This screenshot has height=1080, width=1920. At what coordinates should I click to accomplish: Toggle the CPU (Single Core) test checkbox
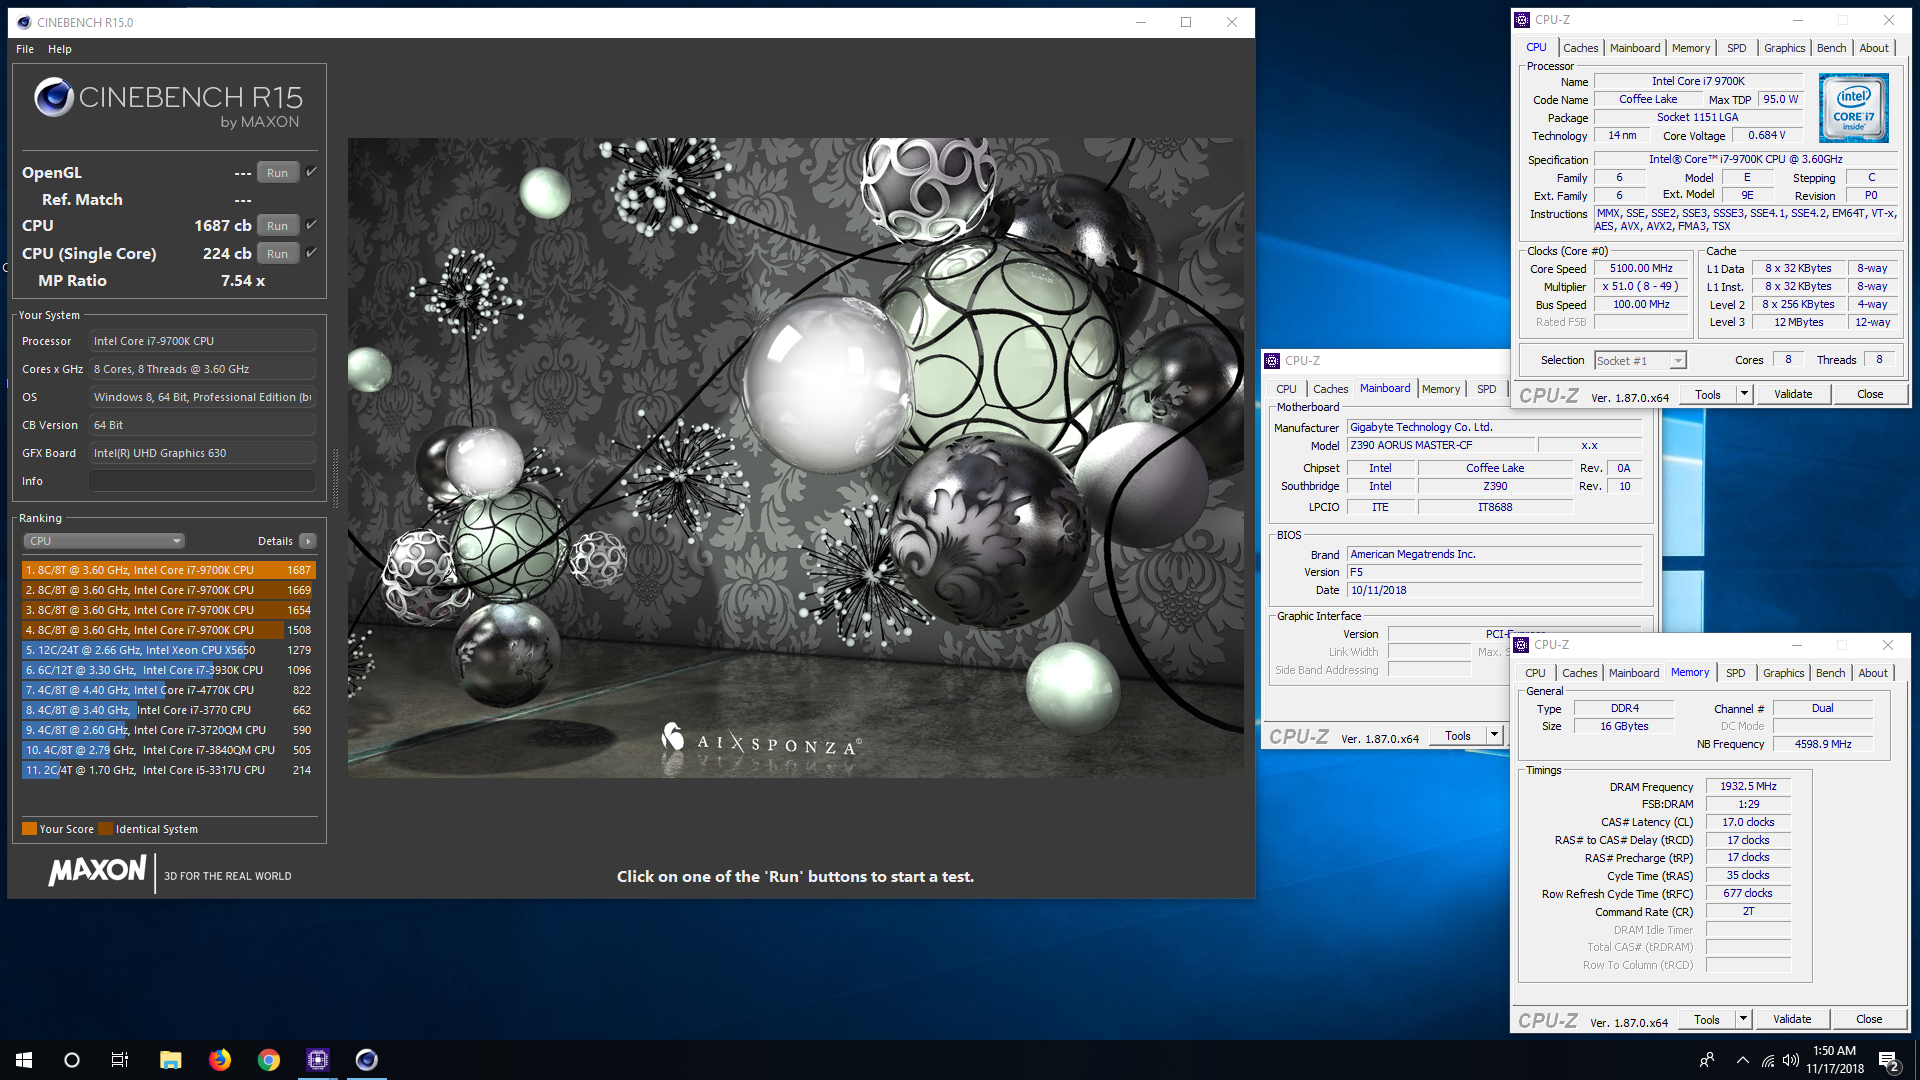311,253
